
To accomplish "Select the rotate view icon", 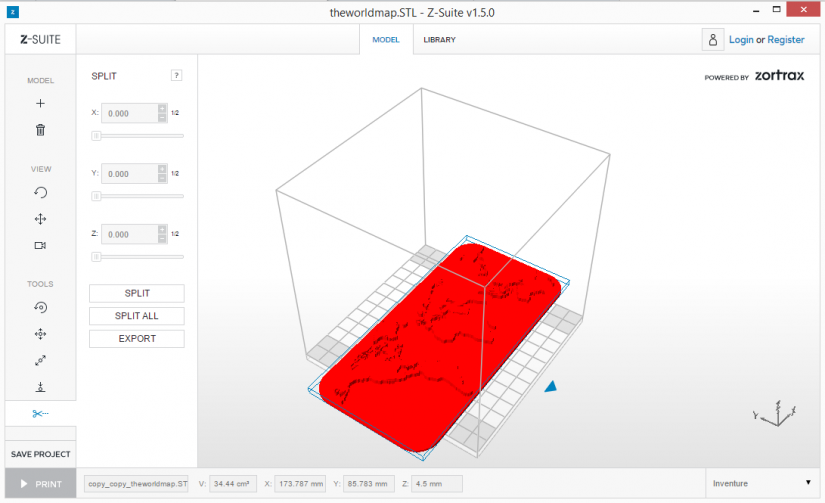I will coord(41,193).
